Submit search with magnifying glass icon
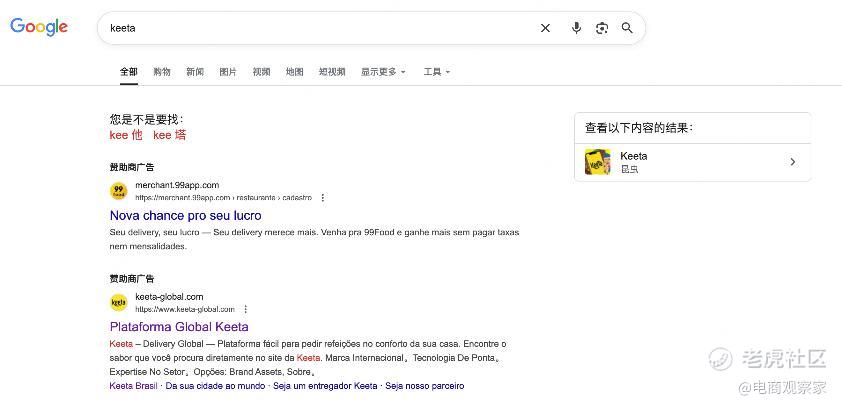The height and width of the screenshot is (407, 842). tap(627, 28)
